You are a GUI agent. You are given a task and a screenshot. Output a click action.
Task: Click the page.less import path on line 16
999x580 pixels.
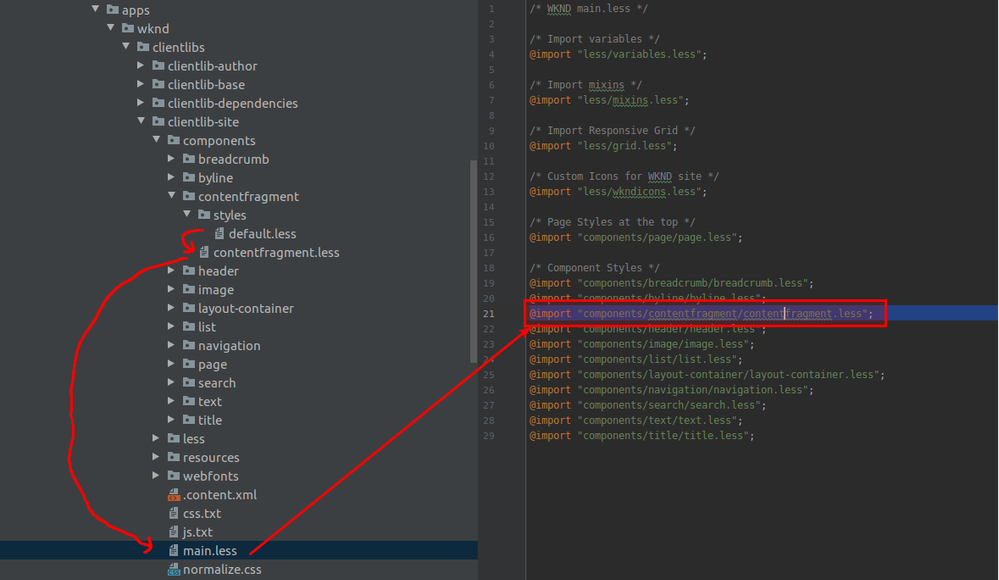pyautogui.click(x=659, y=238)
